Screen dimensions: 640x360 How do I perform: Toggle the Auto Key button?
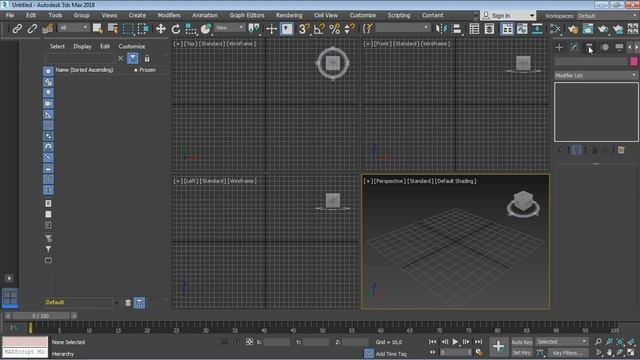[x=522, y=342]
